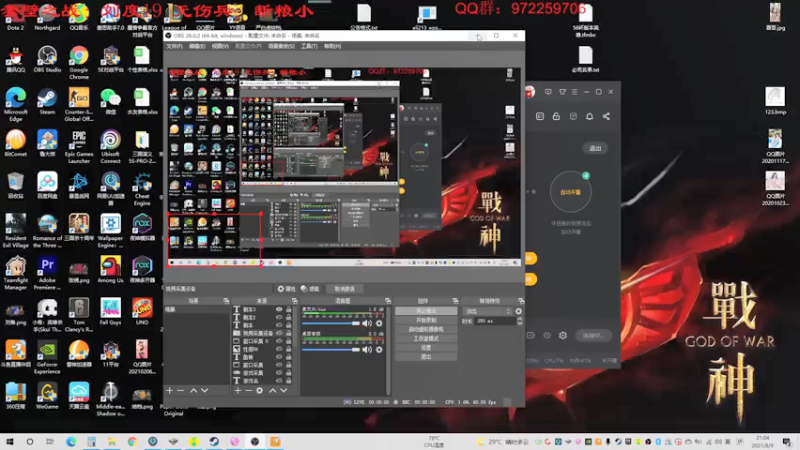Move source up with arrow icon

[272, 390]
